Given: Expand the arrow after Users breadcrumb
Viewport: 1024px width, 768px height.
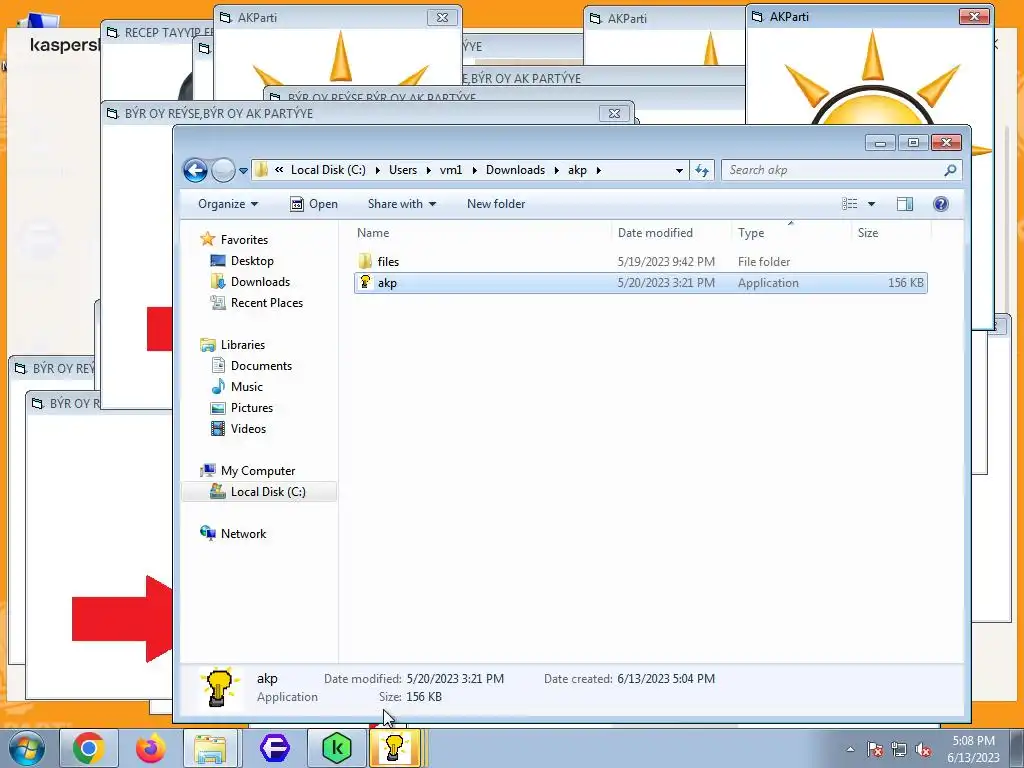Looking at the screenshot, I should tap(428, 170).
